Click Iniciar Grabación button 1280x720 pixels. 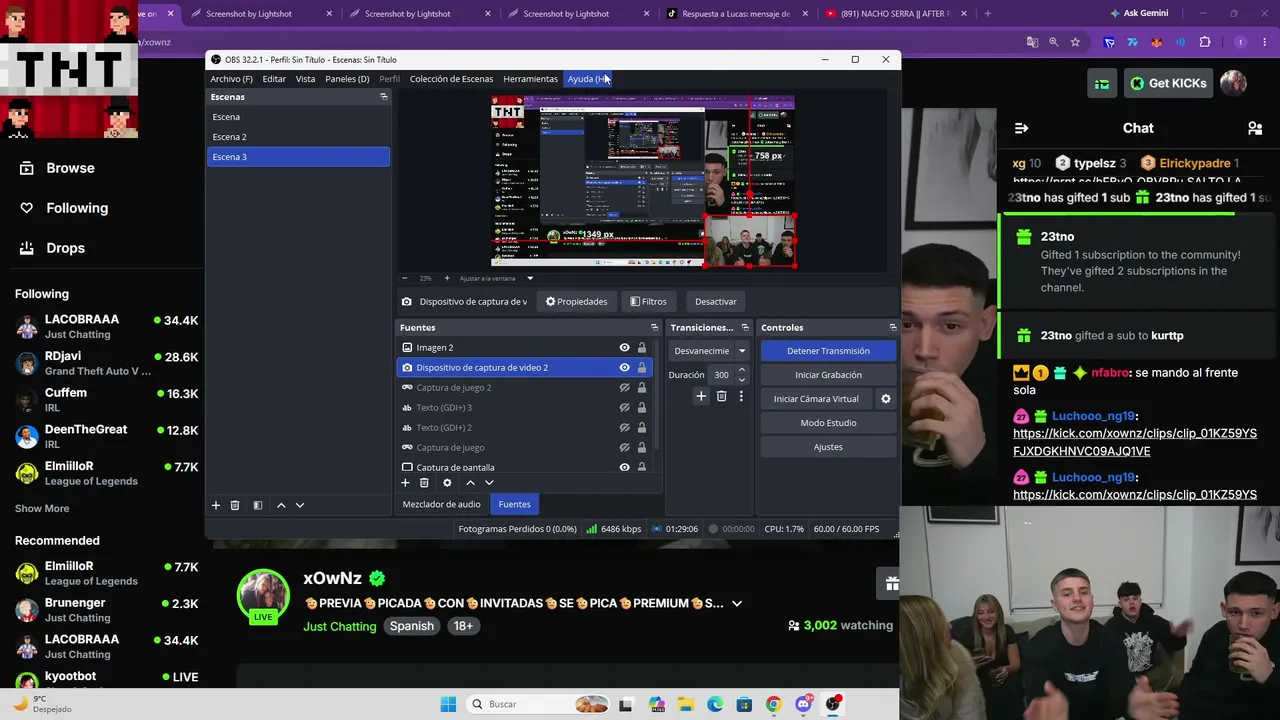click(828, 375)
